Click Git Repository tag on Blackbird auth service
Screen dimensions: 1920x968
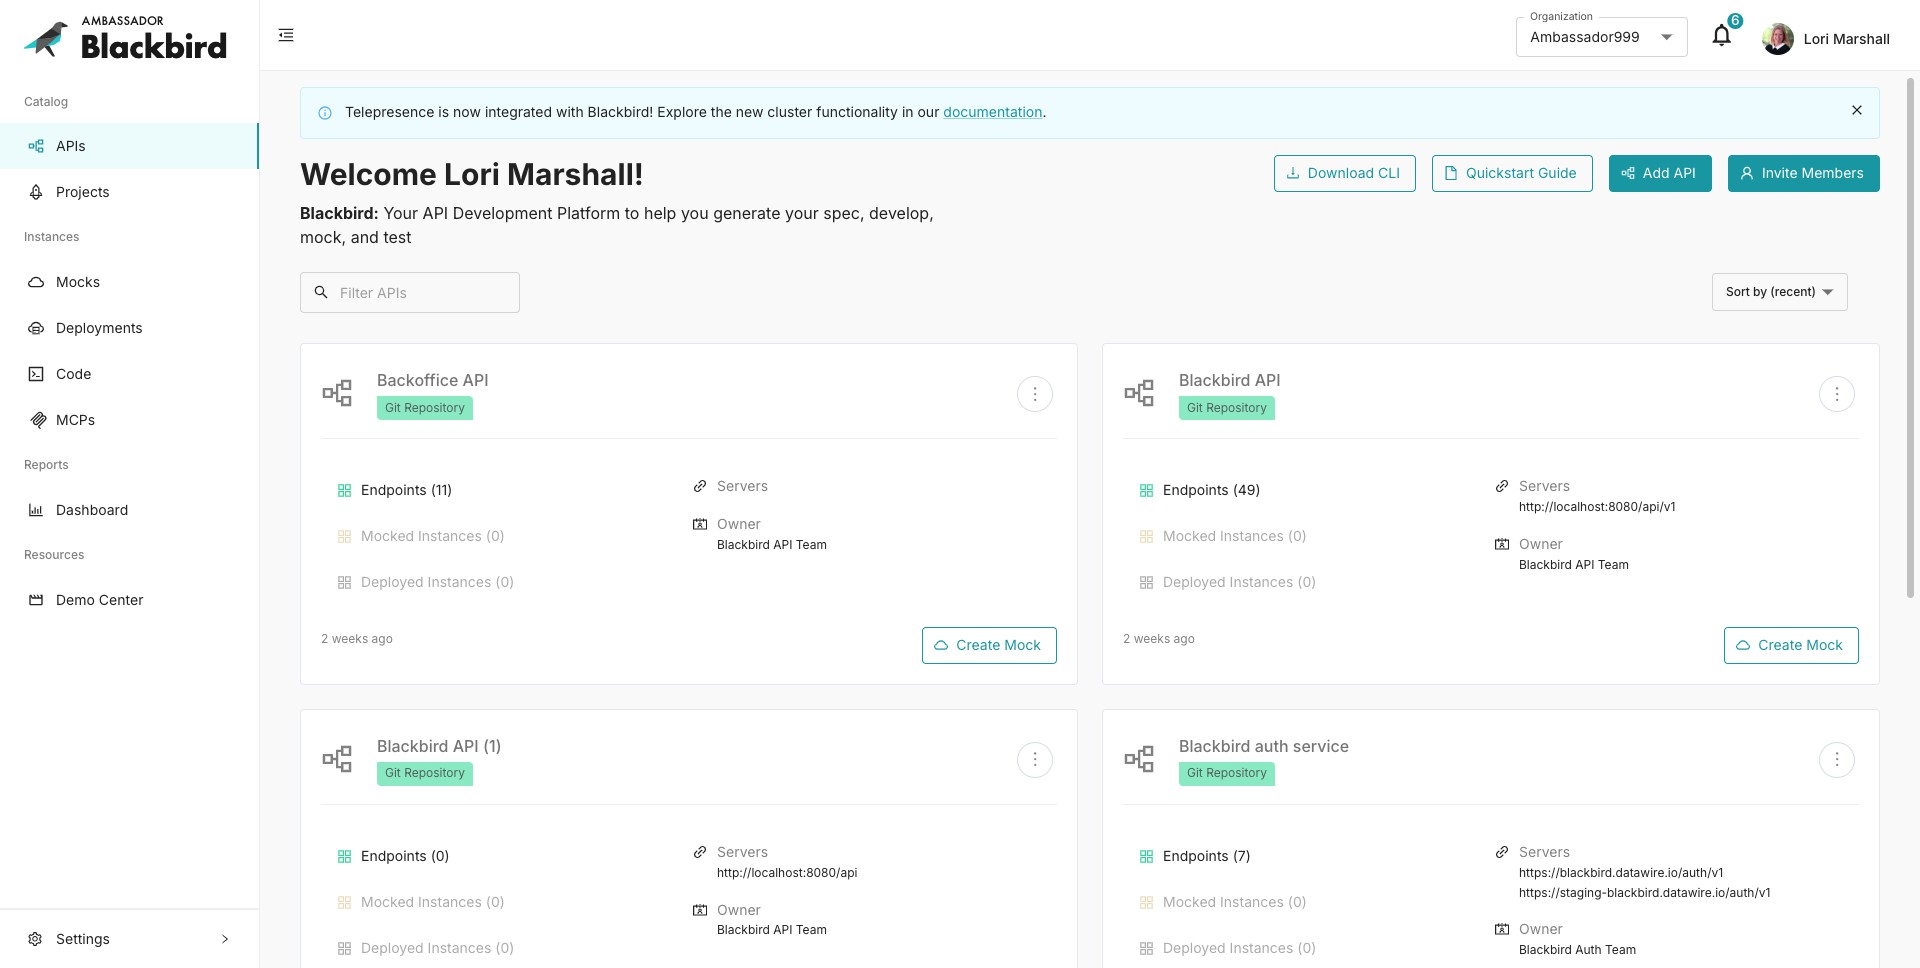[x=1227, y=773]
